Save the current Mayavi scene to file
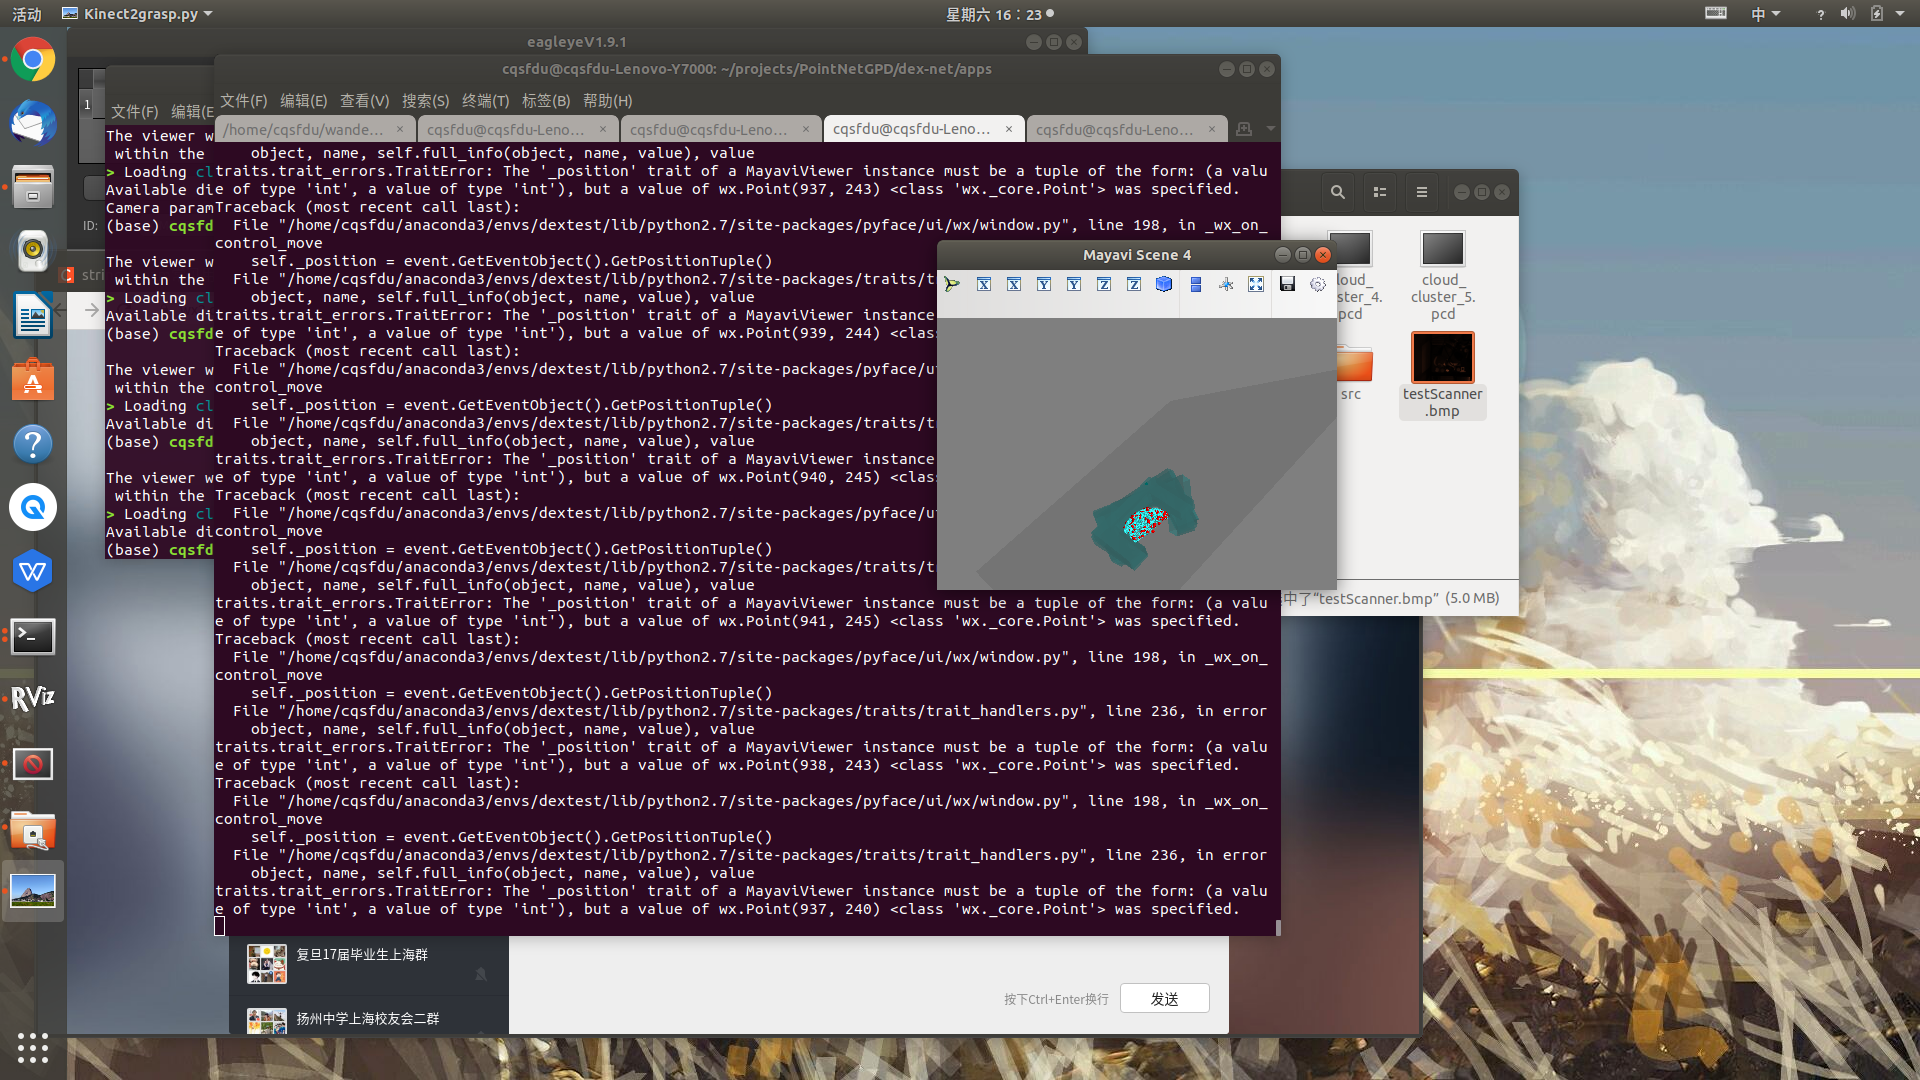Viewport: 1920px width, 1080px height. coord(1287,284)
